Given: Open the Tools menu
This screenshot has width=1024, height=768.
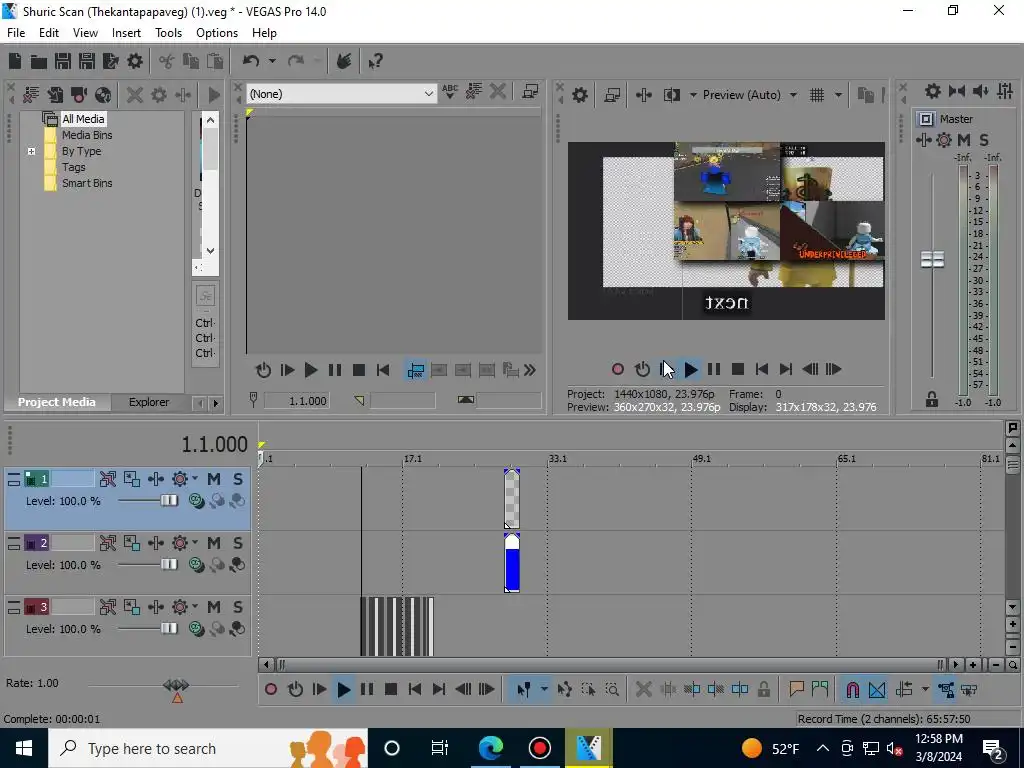Looking at the screenshot, I should (168, 33).
